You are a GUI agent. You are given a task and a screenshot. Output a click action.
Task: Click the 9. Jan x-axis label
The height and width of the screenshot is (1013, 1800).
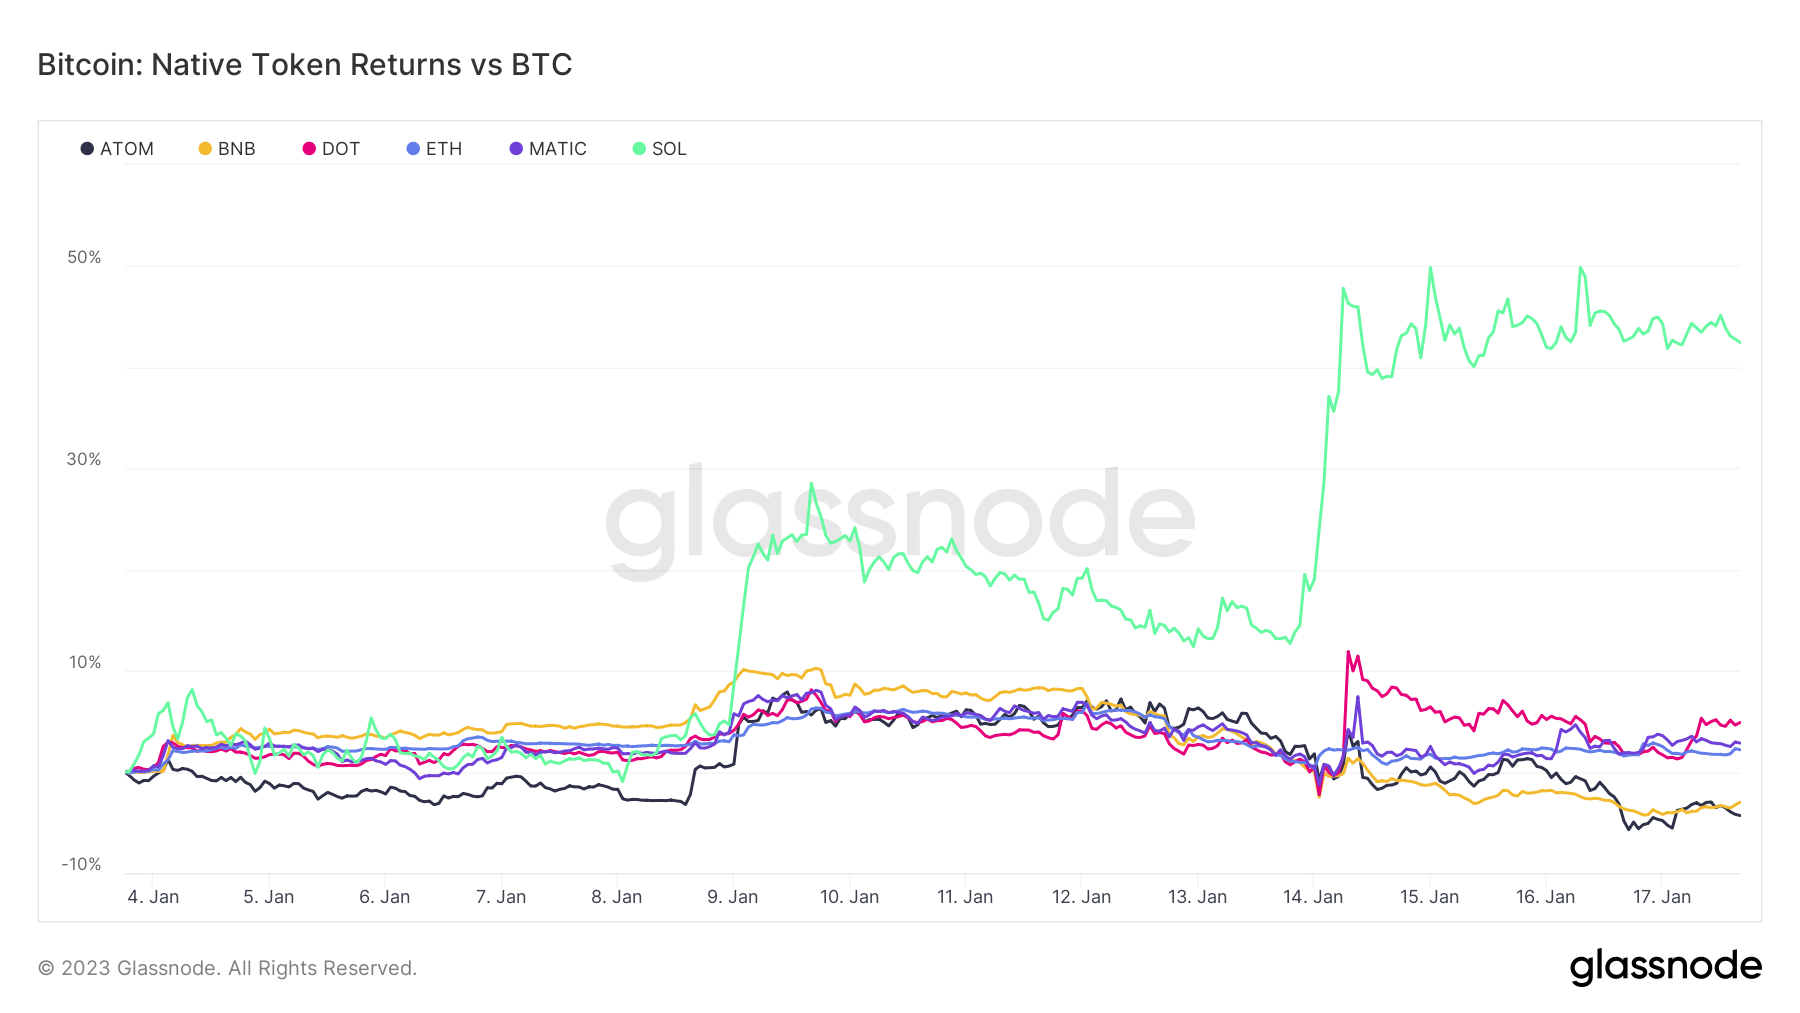732,897
